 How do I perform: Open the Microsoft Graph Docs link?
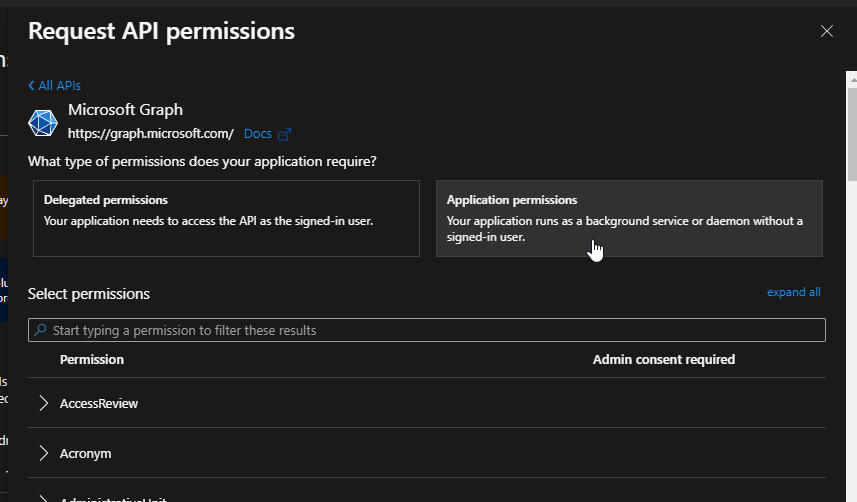[257, 133]
